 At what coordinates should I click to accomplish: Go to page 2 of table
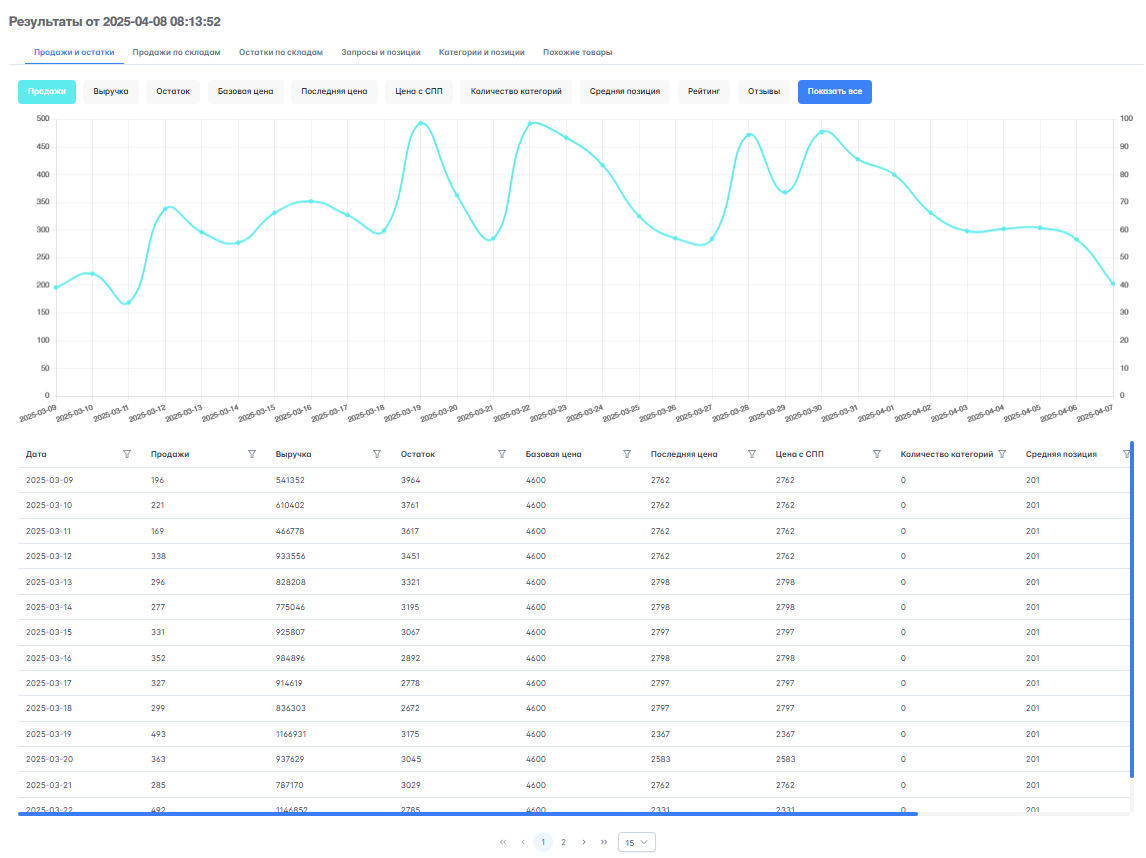pos(563,842)
